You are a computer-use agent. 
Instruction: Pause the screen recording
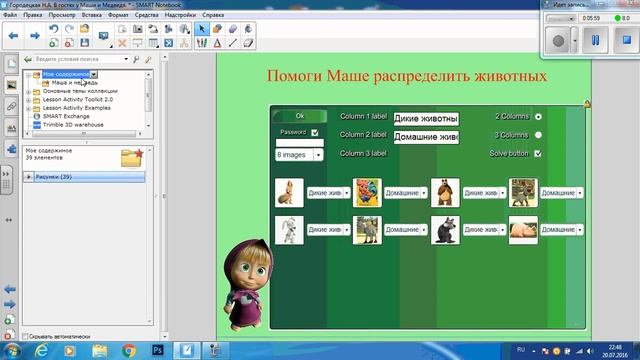[596, 40]
